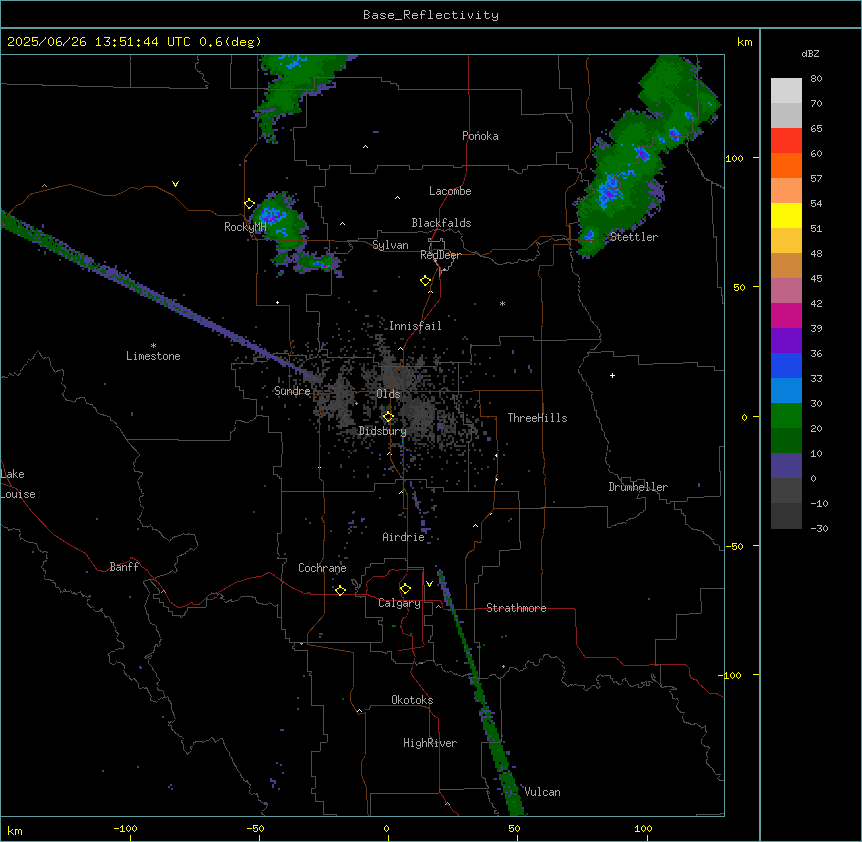Select the Okotoks label

(x=412, y=700)
